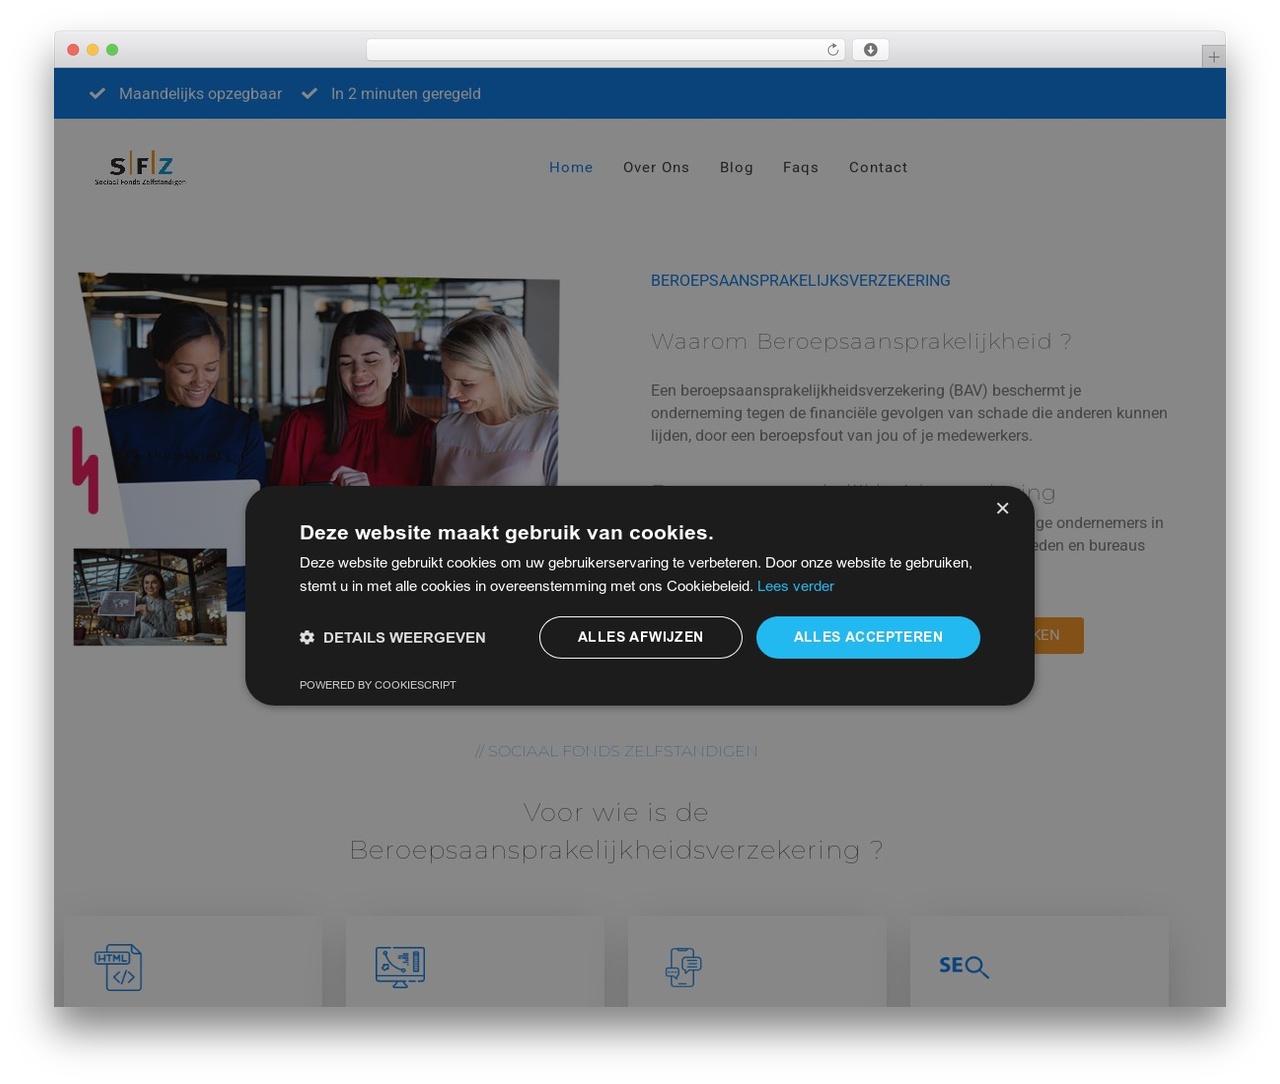Click the In 2 minuten geregeld text
This screenshot has width=1280, height=1084.
click(x=406, y=93)
